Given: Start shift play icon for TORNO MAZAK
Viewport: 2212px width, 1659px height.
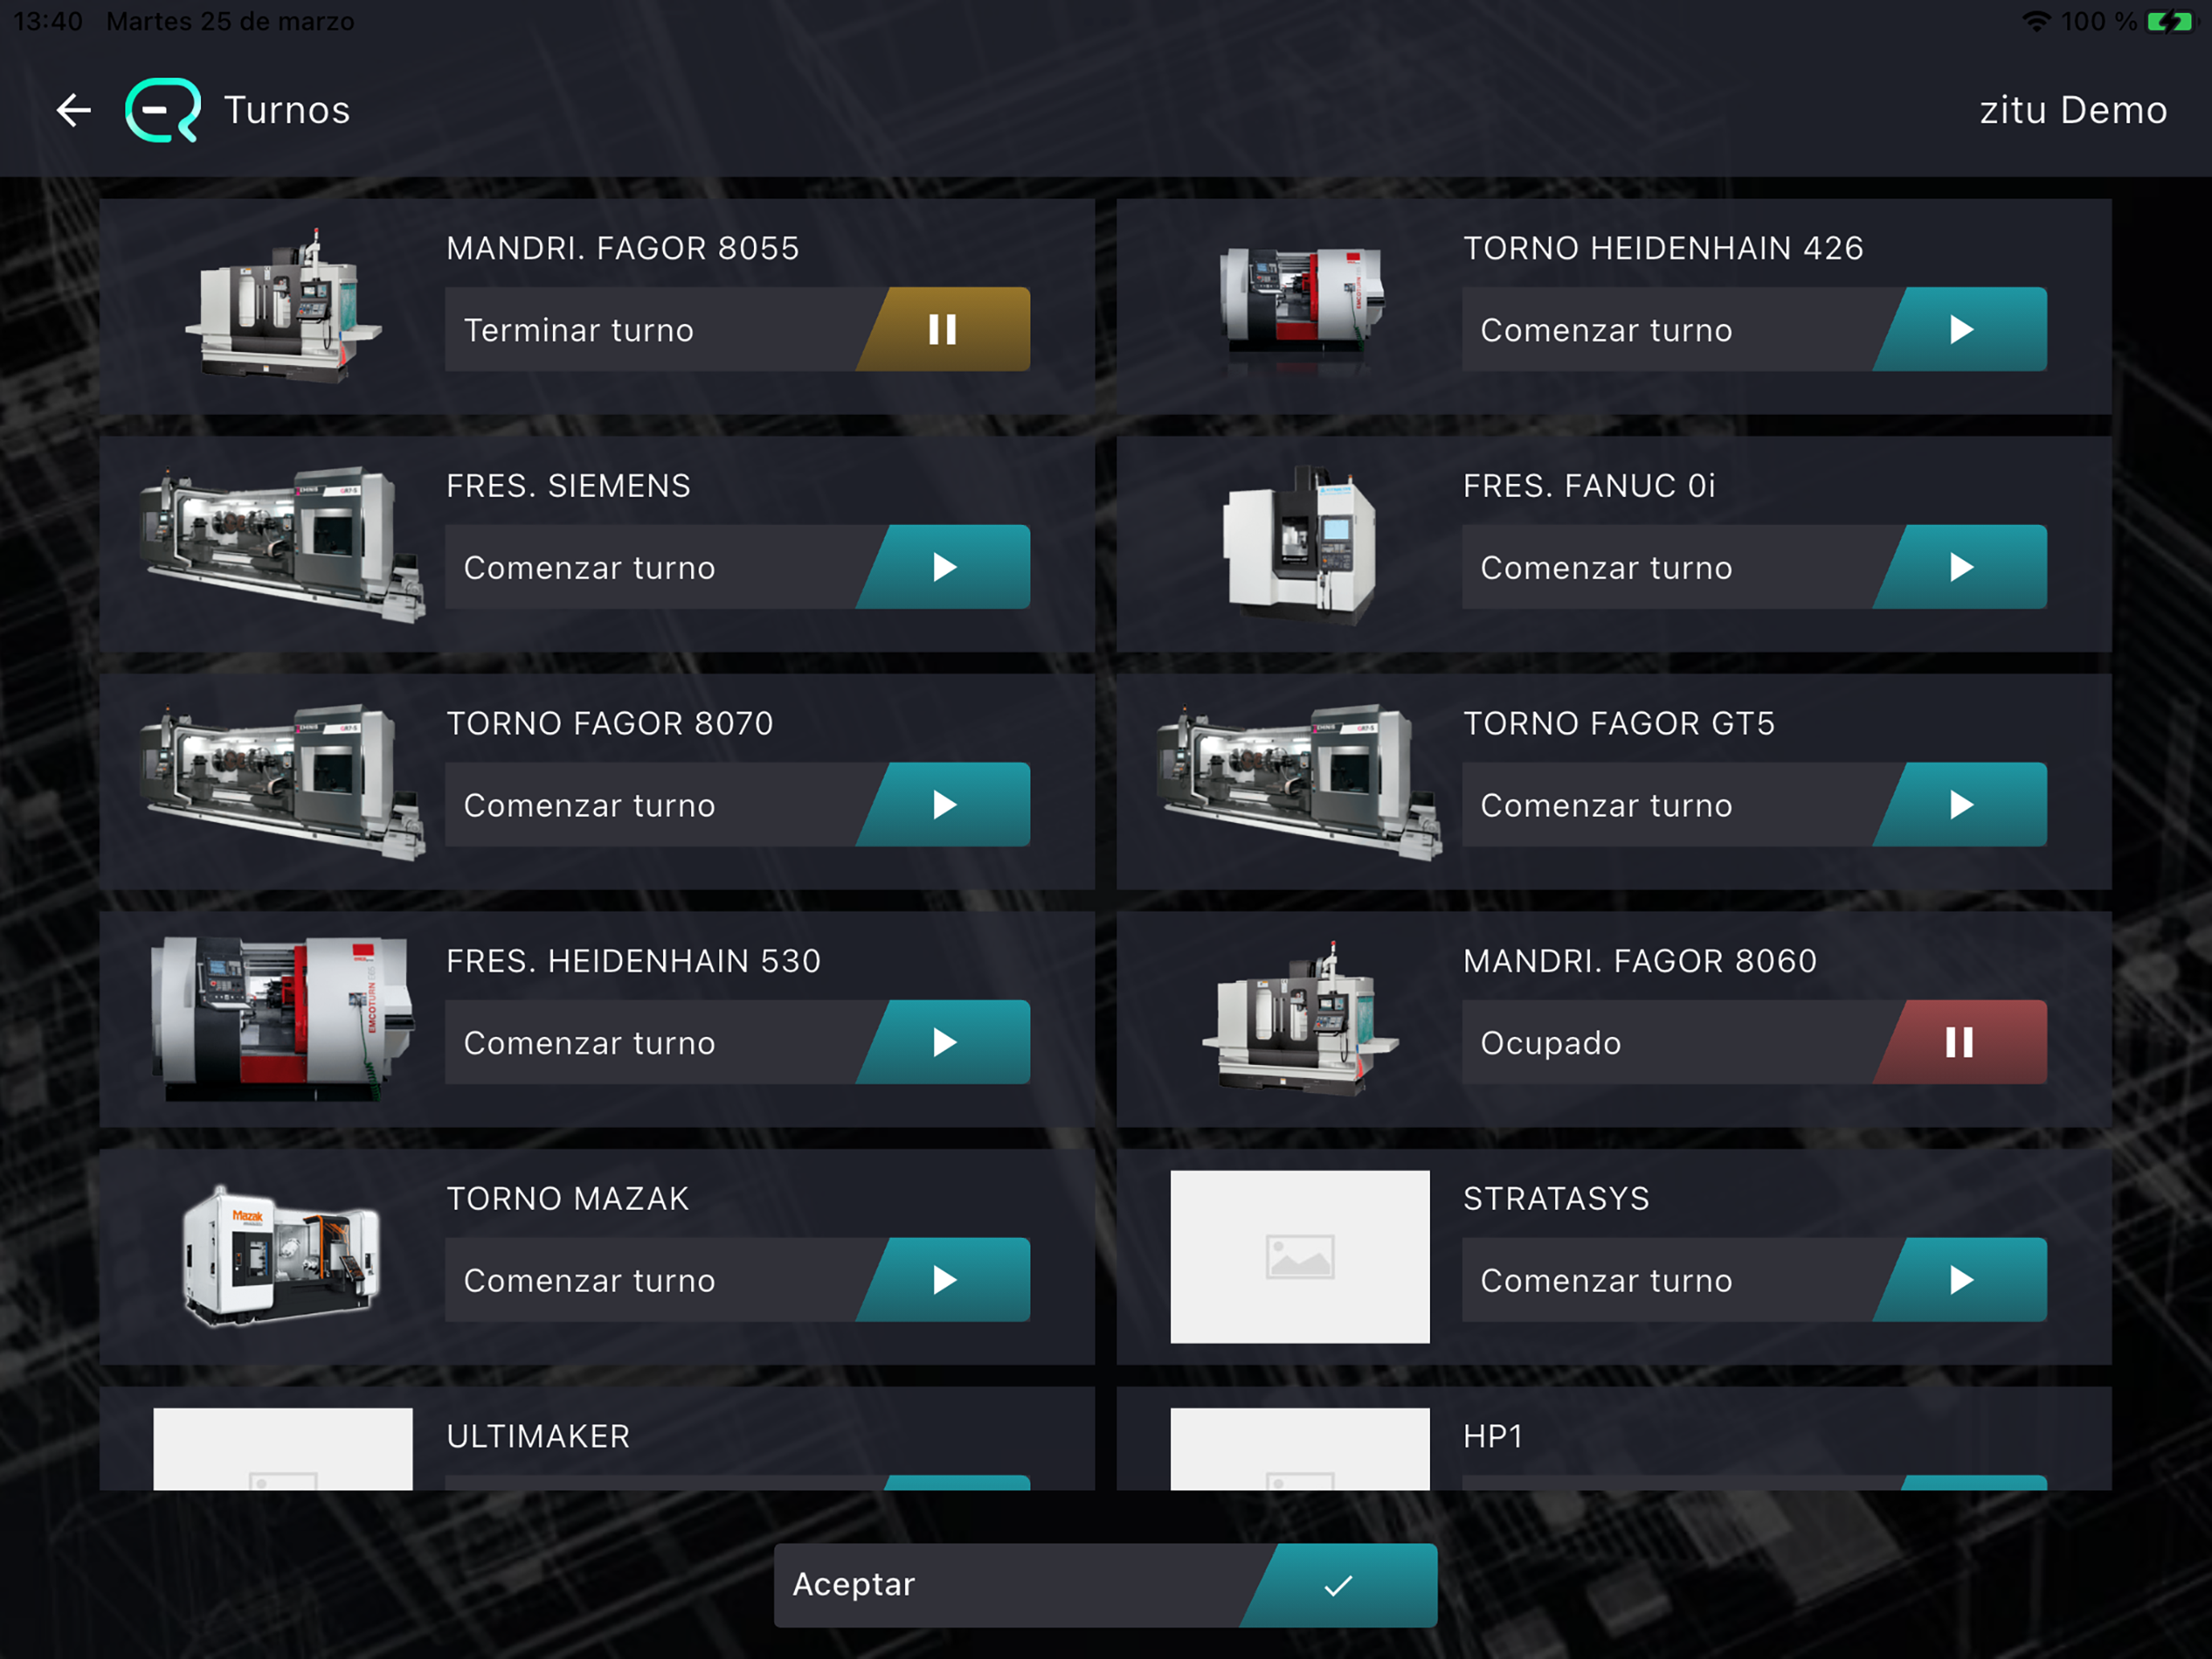Looking at the screenshot, I should [943, 1280].
